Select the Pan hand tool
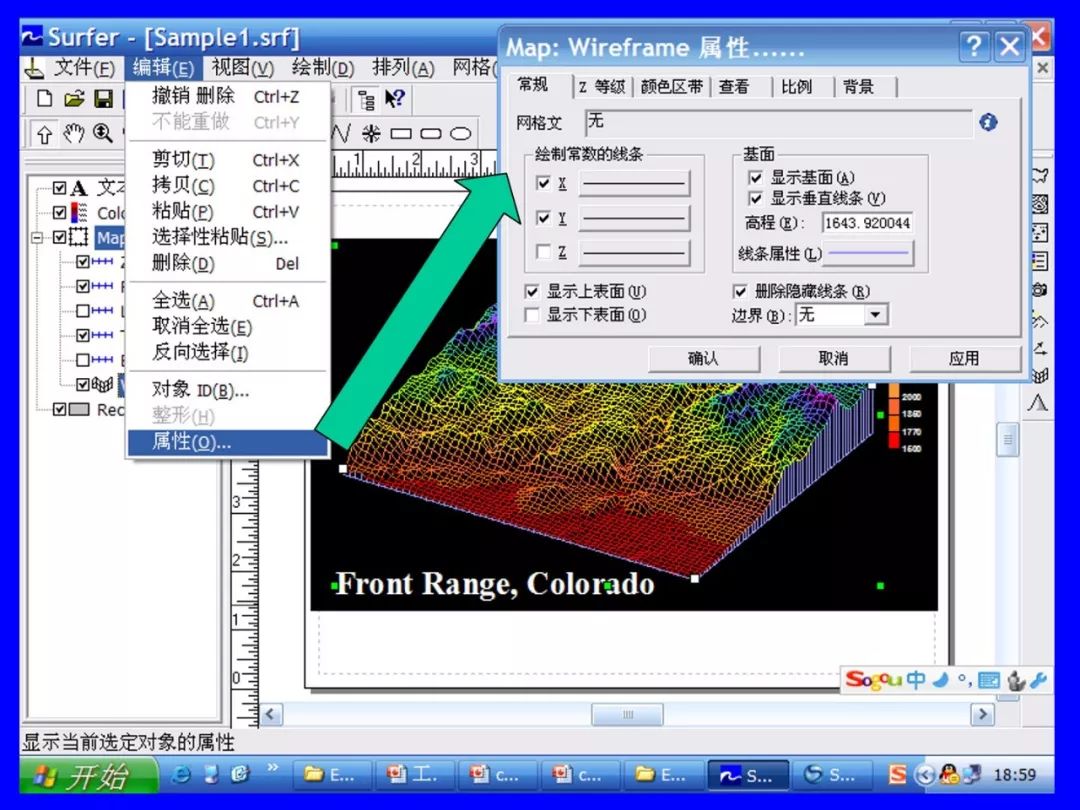This screenshot has height=810, width=1080. [74, 134]
